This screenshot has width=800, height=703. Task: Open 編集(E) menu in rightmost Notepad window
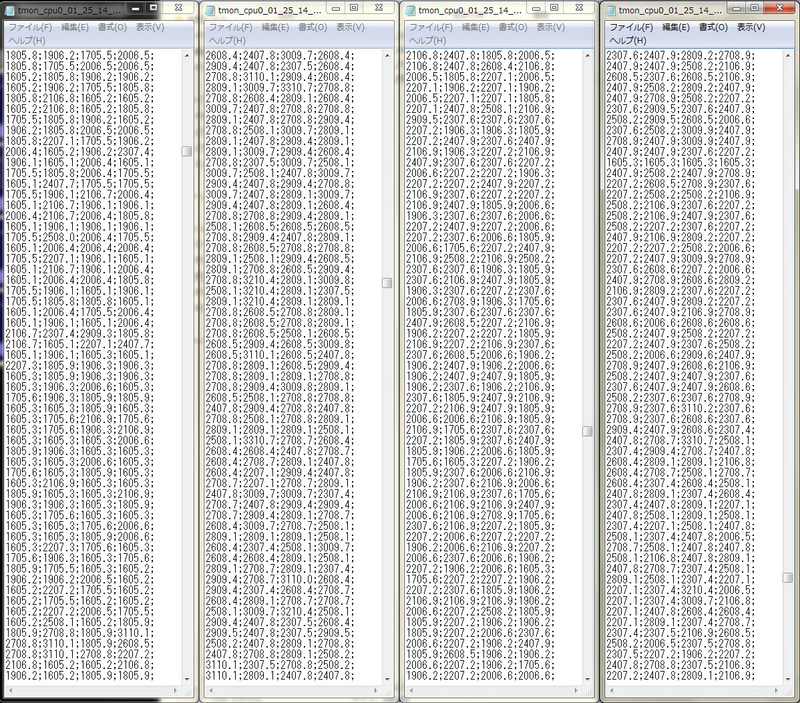tap(676, 27)
